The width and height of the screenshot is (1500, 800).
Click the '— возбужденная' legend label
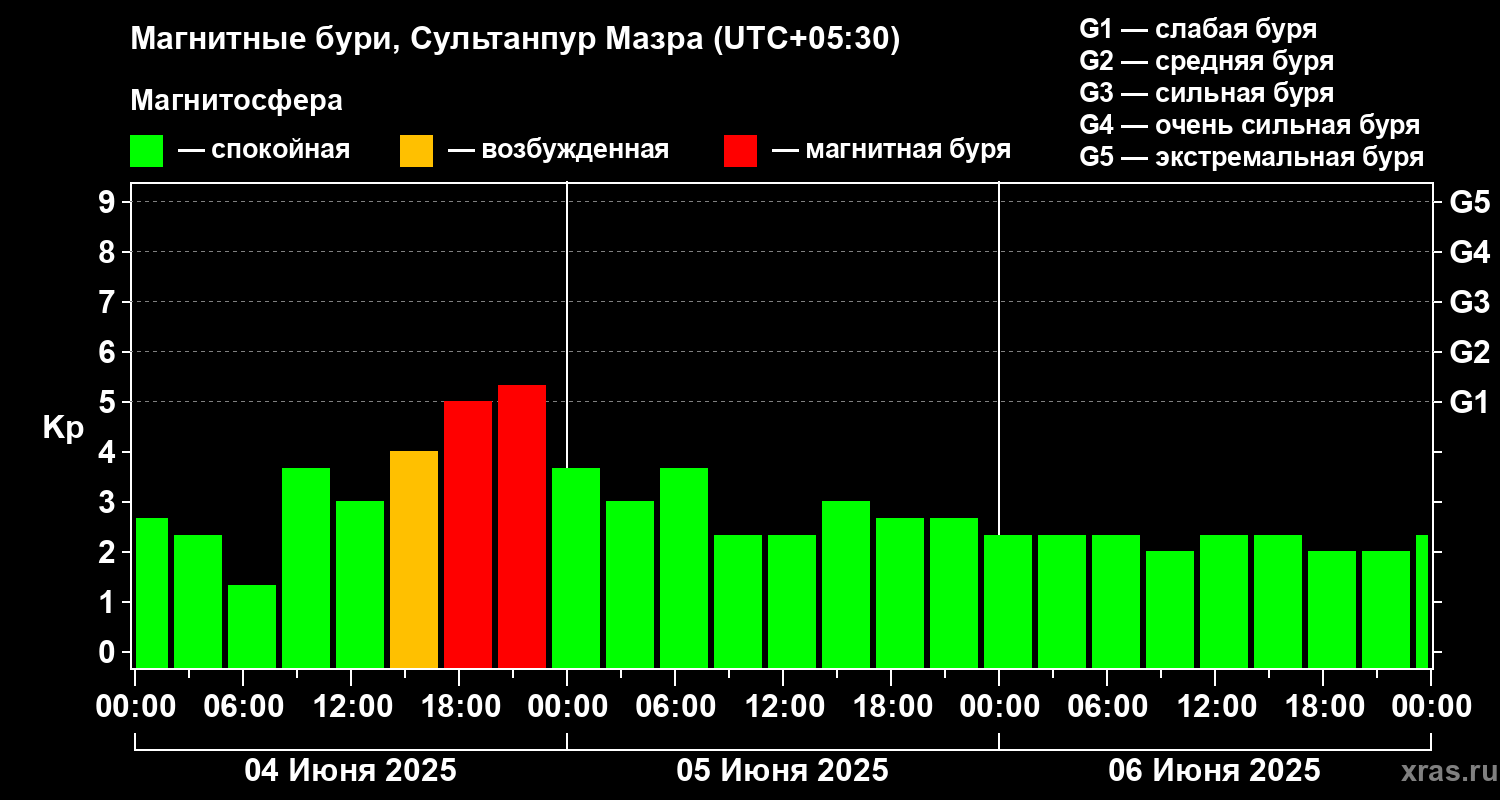pyautogui.click(x=557, y=150)
